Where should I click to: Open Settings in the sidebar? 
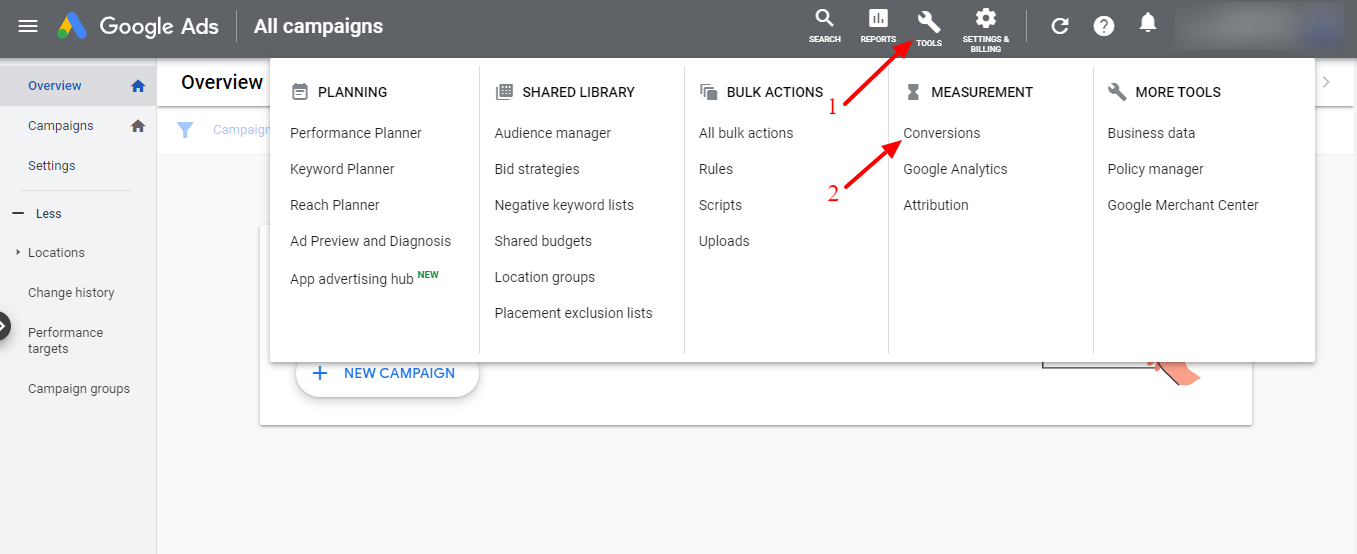coord(52,166)
